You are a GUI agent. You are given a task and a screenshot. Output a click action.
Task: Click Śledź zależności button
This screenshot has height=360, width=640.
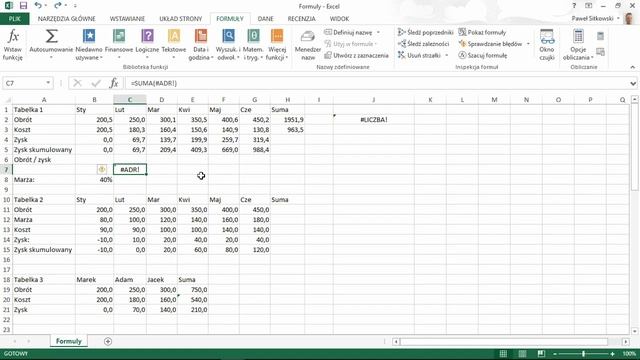coord(423,44)
